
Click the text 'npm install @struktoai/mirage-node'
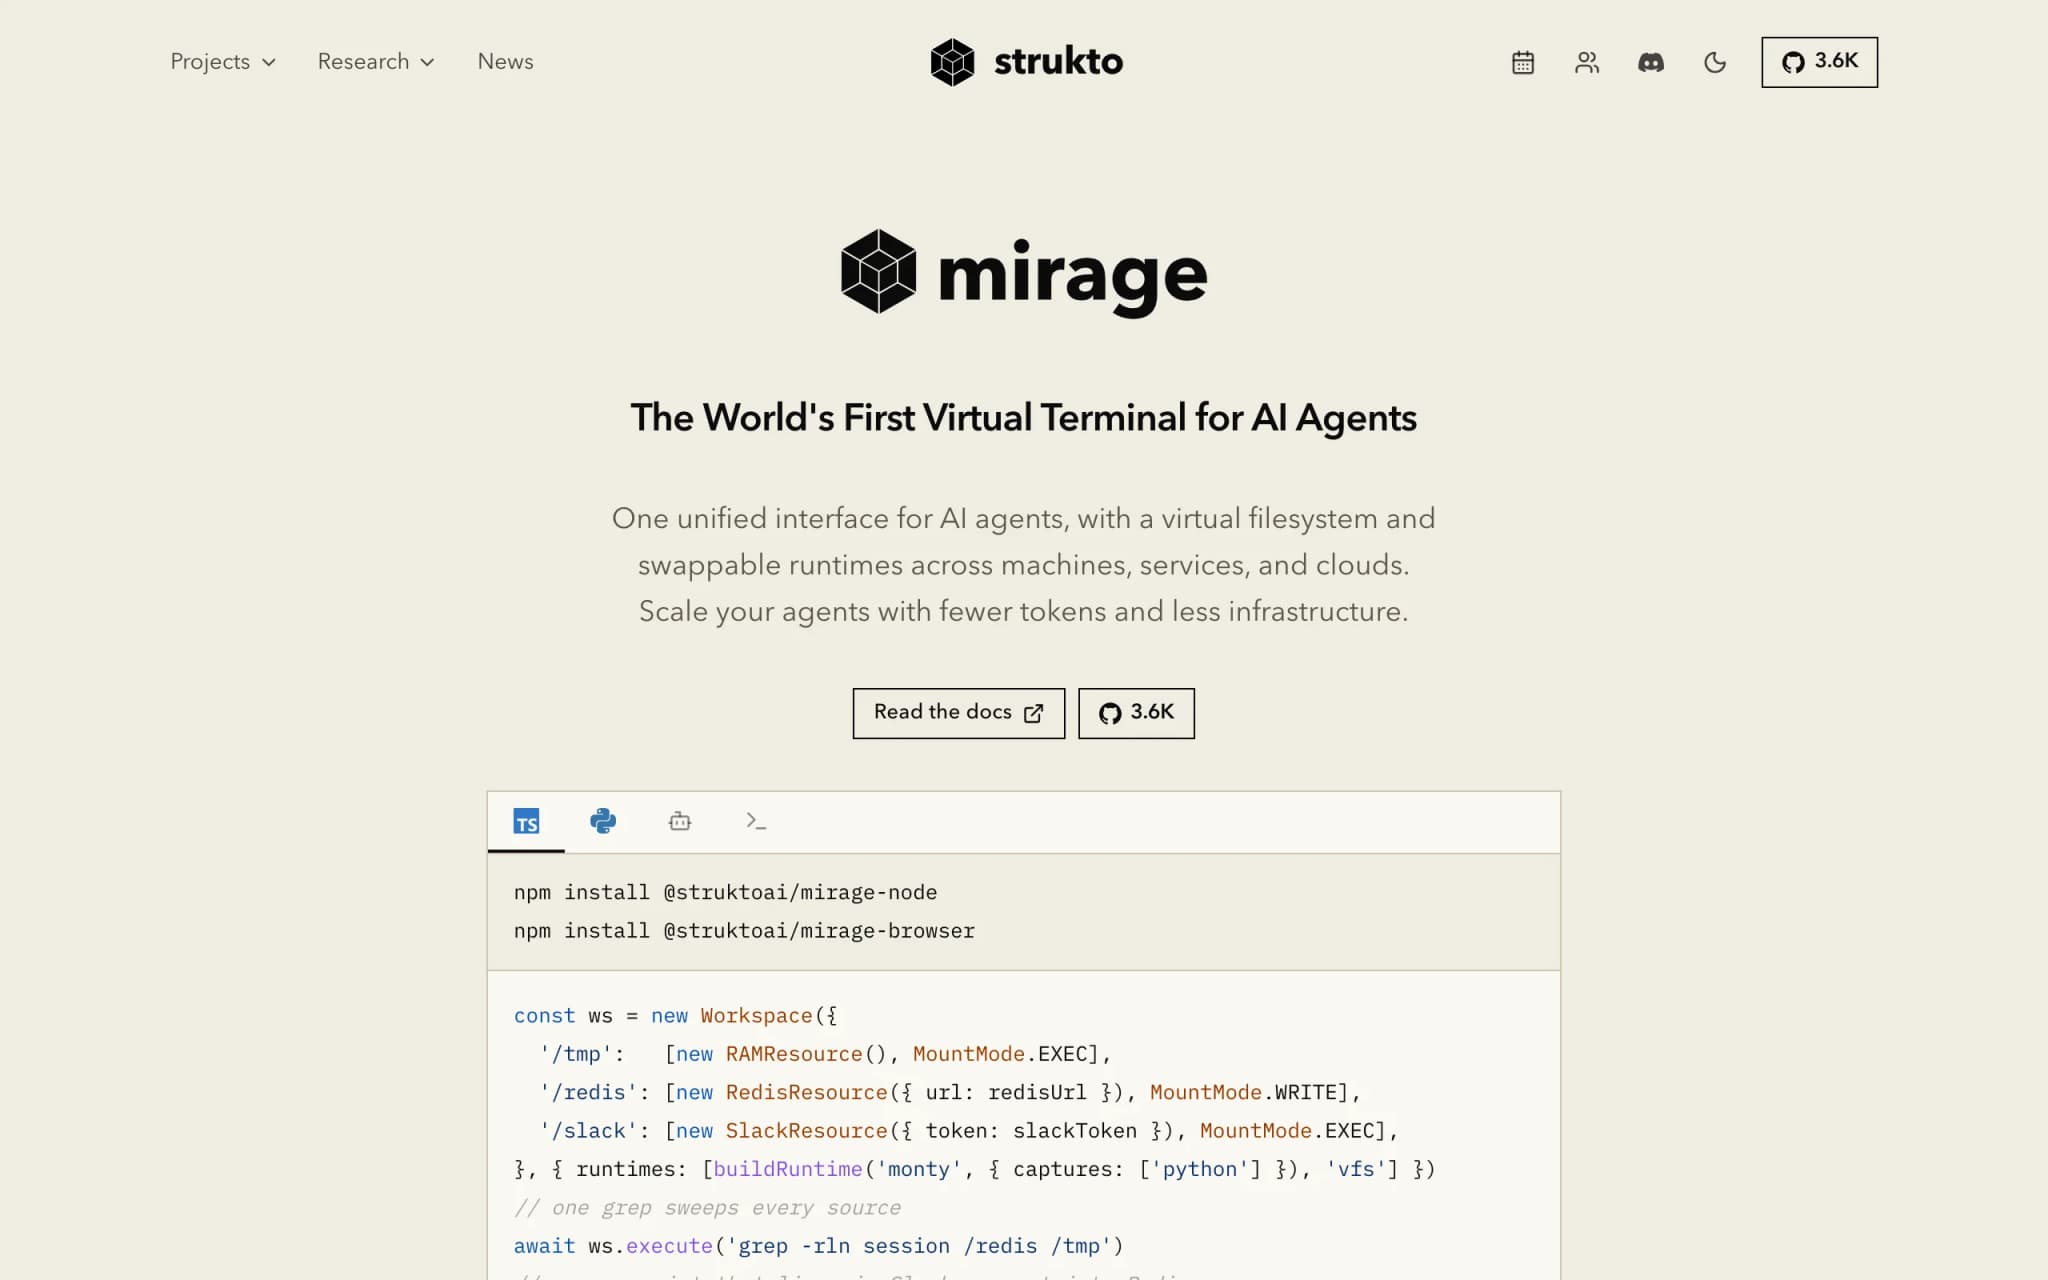(725, 892)
